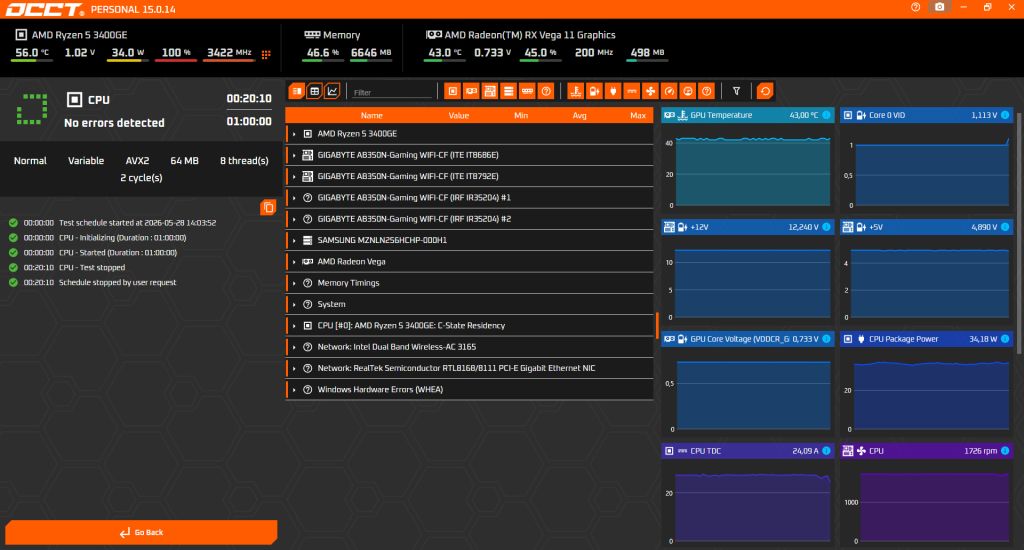The image size is (1024, 550).
Task: Toggle the GPU Temperature graph blue dot
Action: click(x=826, y=115)
